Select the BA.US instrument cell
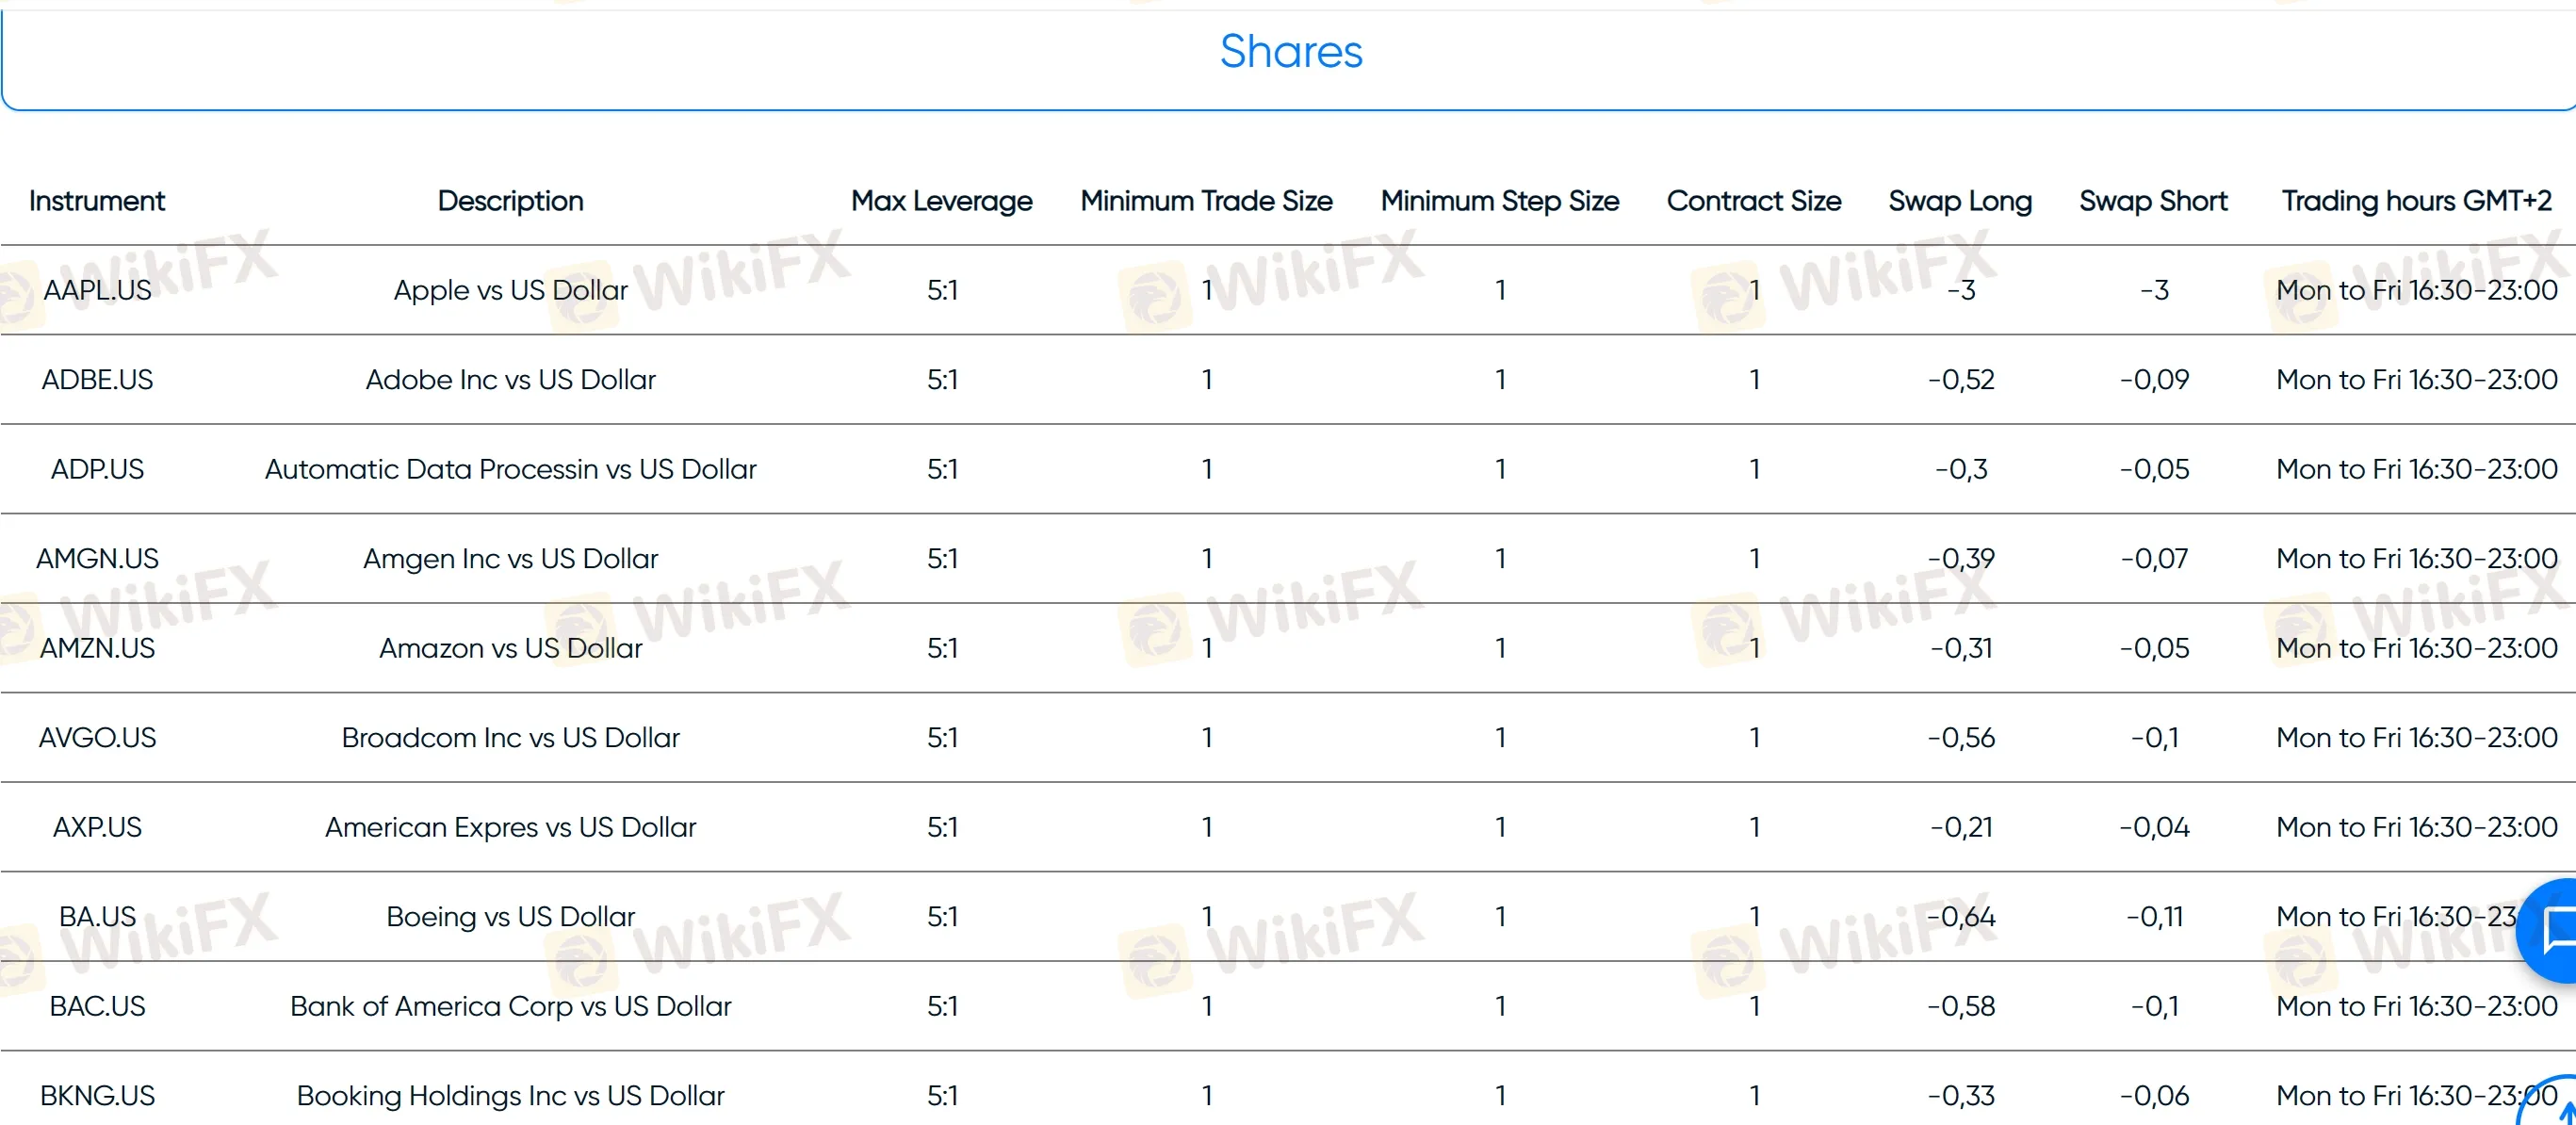Image resolution: width=2576 pixels, height=1125 pixels. (x=97, y=917)
